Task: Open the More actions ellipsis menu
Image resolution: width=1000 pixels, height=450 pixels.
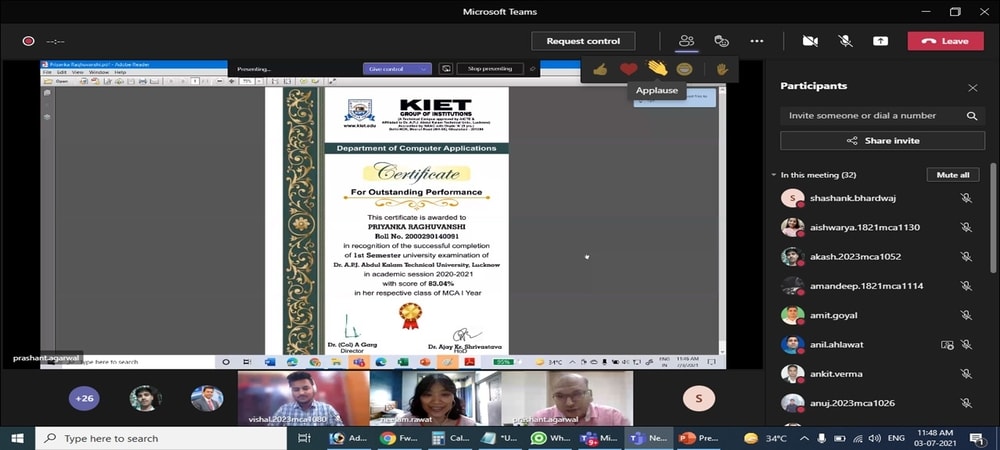Action: 756,41
